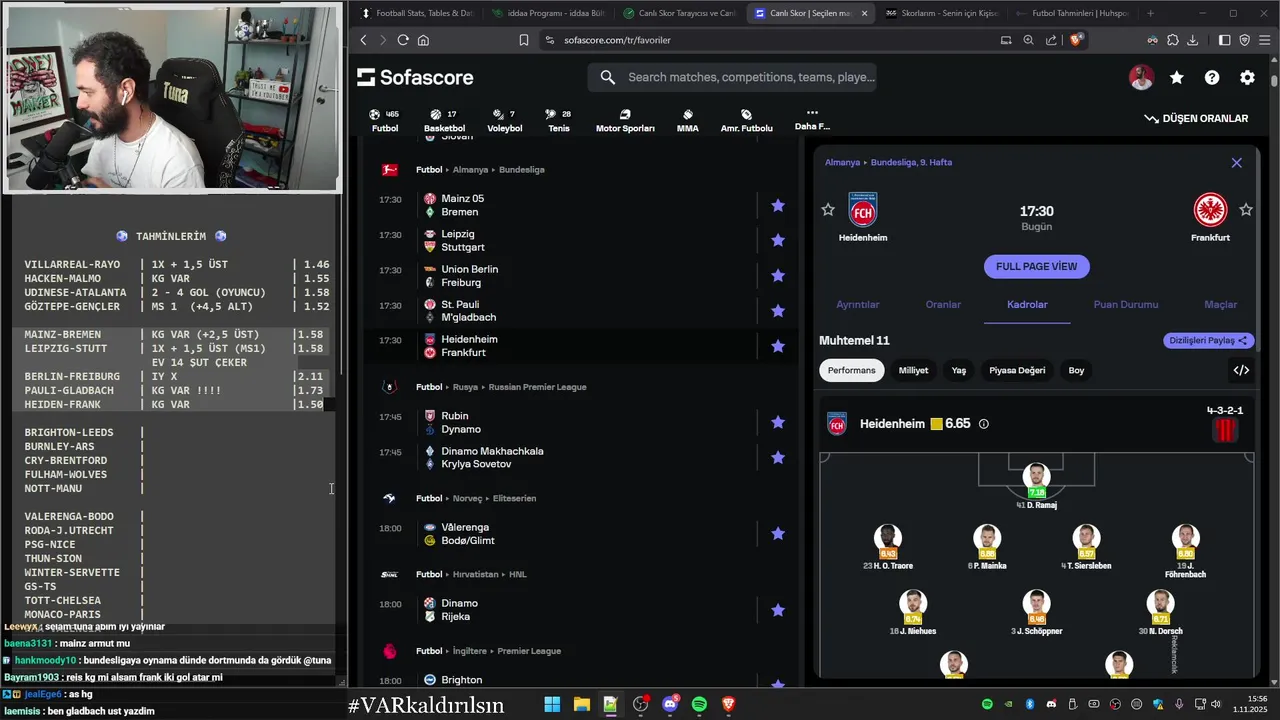Unfavorite the Union Berlin vs Freiburg match

click(778, 275)
